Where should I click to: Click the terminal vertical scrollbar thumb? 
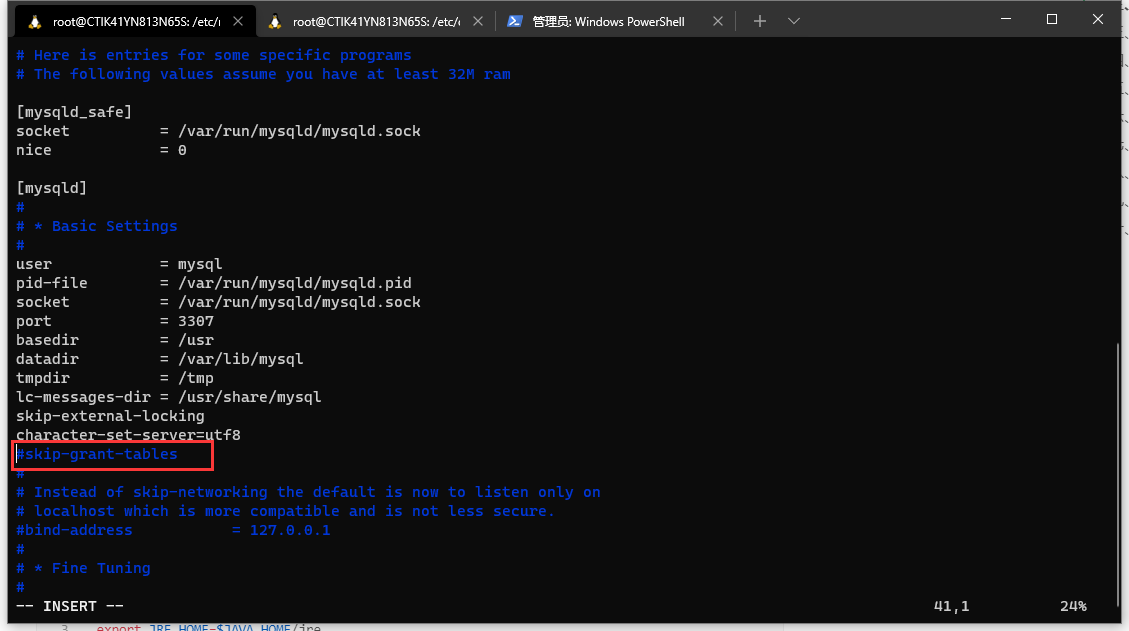point(1118,475)
